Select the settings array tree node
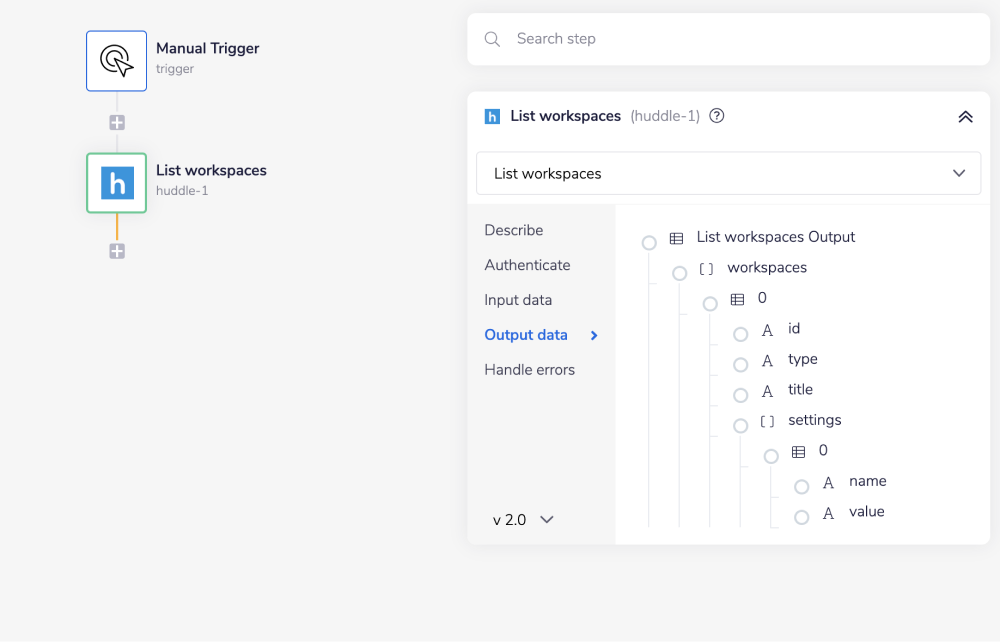The image size is (1000, 642). pos(814,420)
